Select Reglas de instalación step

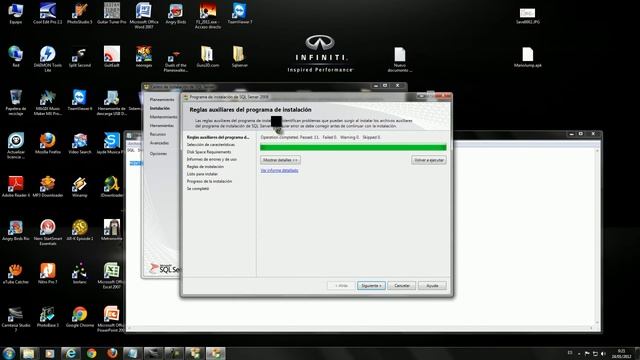205,167
